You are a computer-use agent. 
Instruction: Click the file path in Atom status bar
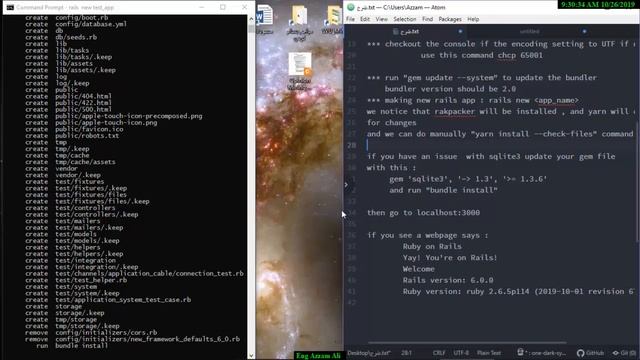[369, 353]
